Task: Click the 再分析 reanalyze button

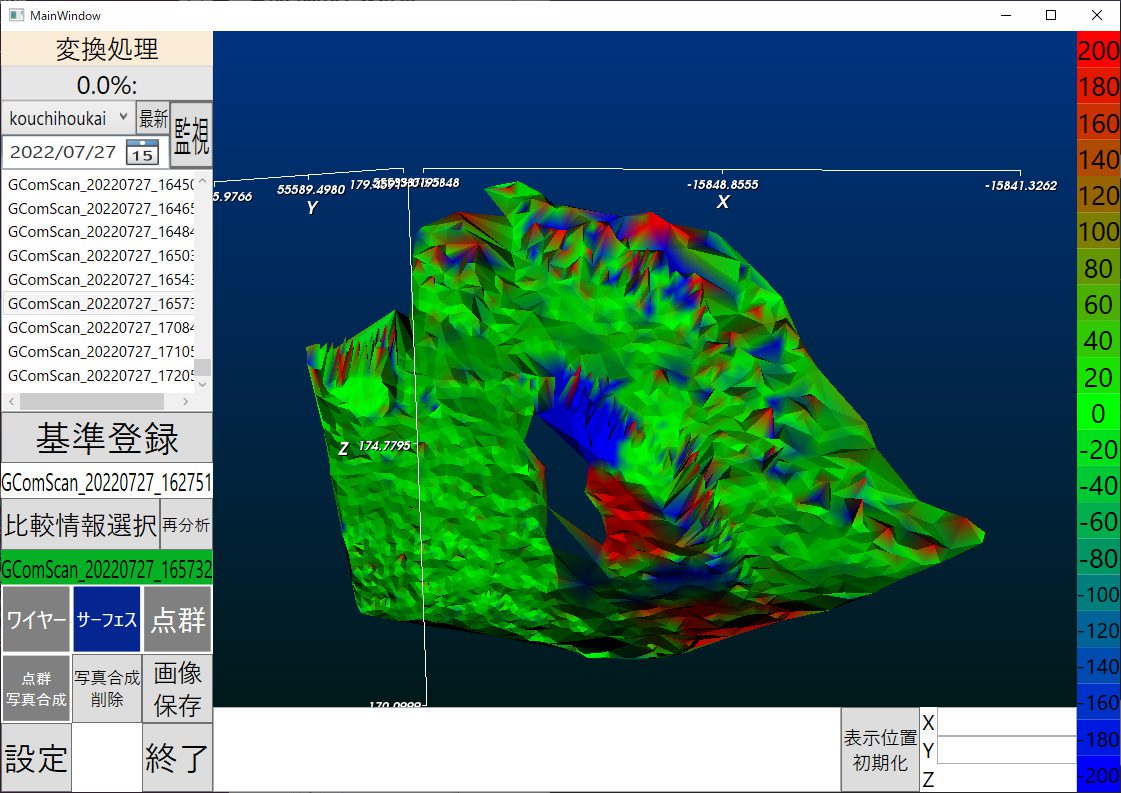Action: (186, 524)
